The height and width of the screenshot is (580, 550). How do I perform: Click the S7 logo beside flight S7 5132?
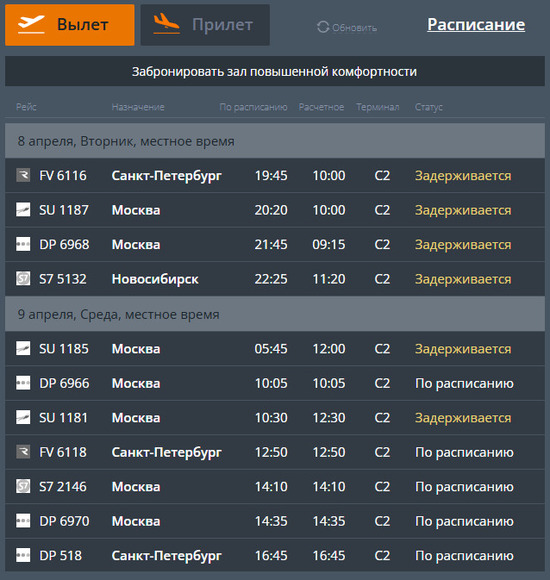[x=23, y=279]
